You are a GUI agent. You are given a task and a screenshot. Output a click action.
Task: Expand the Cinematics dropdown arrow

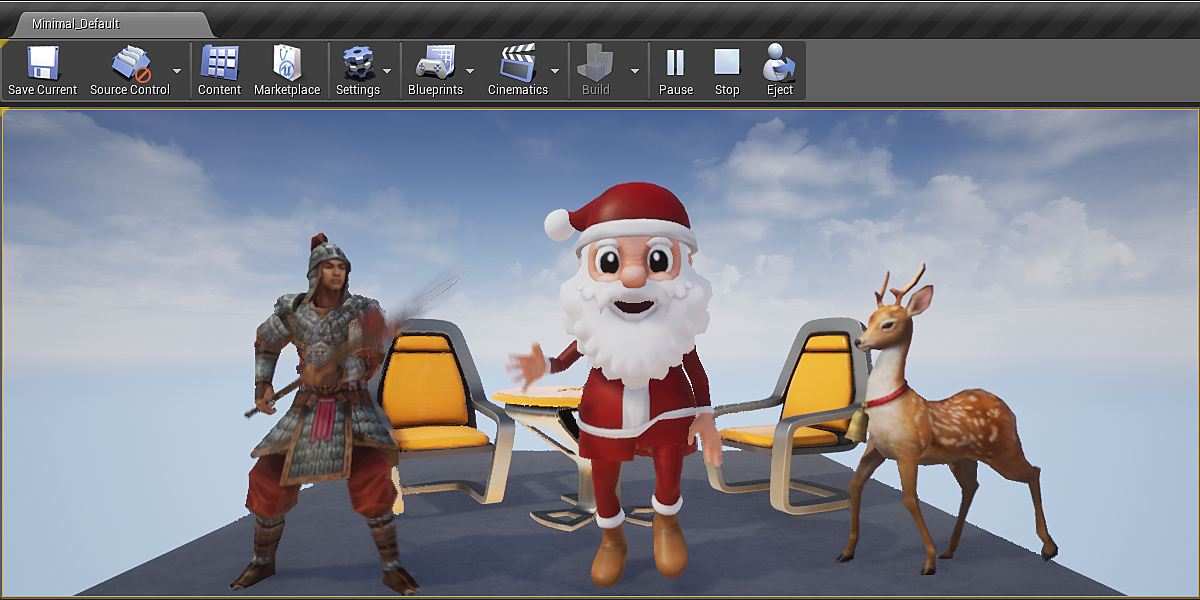pyautogui.click(x=555, y=71)
